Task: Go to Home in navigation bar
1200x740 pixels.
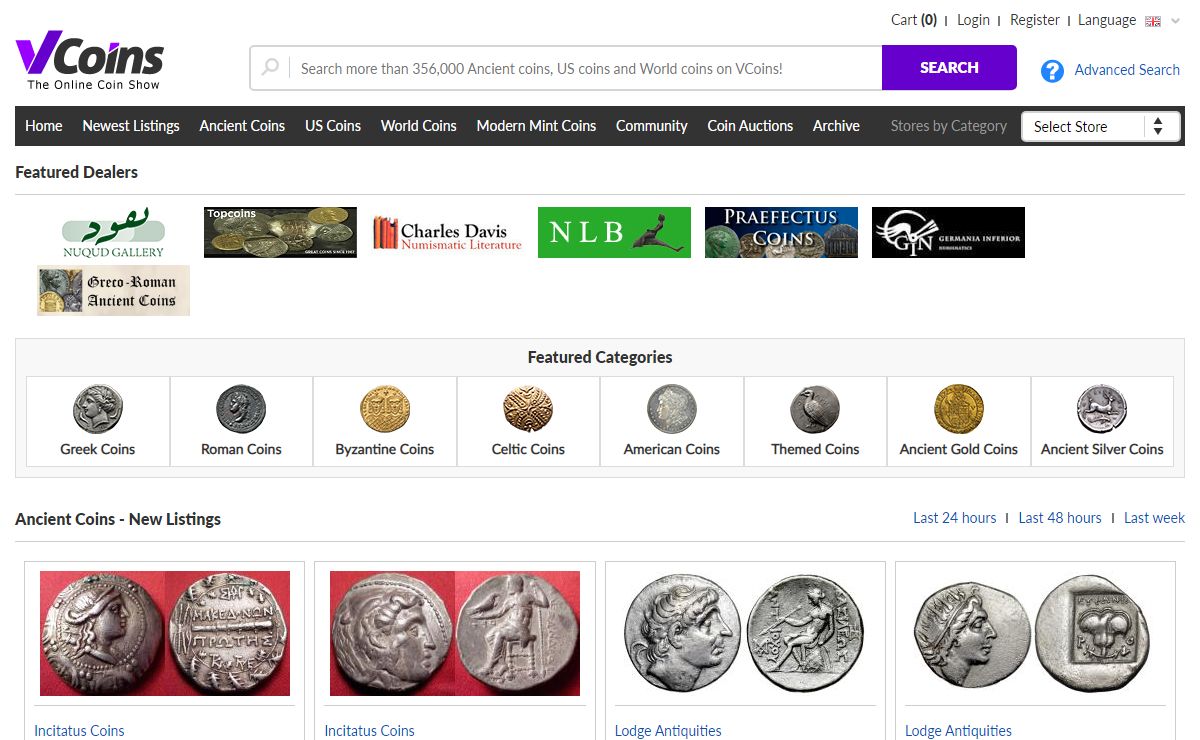Action: coord(44,126)
